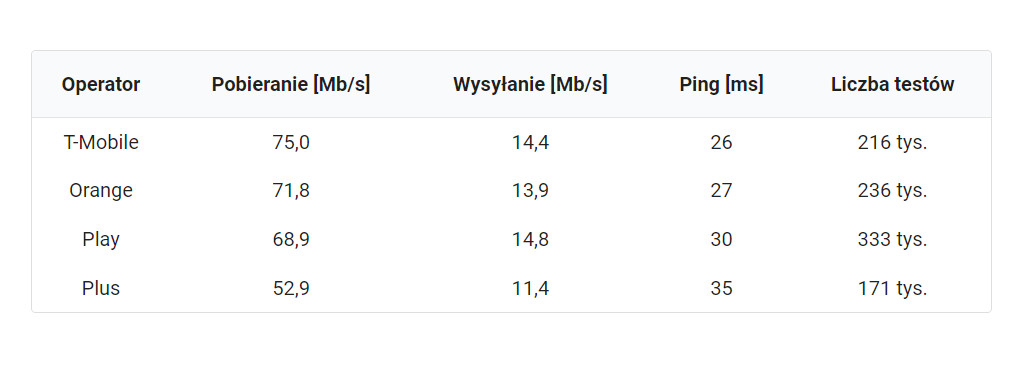Click the 216 tys. test count cell
The image size is (1024, 371).
pyautogui.click(x=893, y=142)
